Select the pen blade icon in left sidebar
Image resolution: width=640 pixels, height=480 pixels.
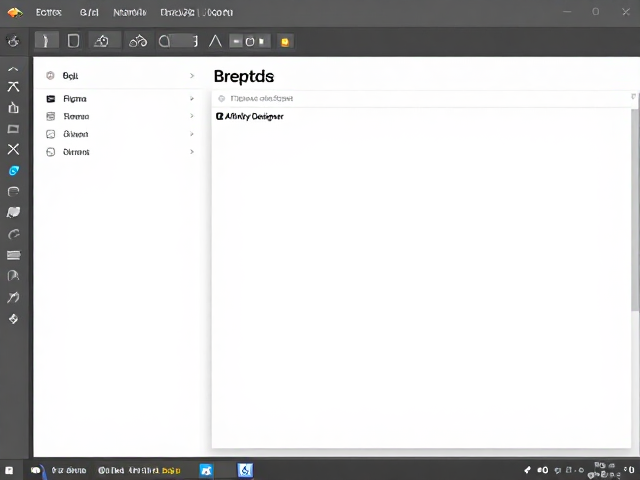pos(13,297)
